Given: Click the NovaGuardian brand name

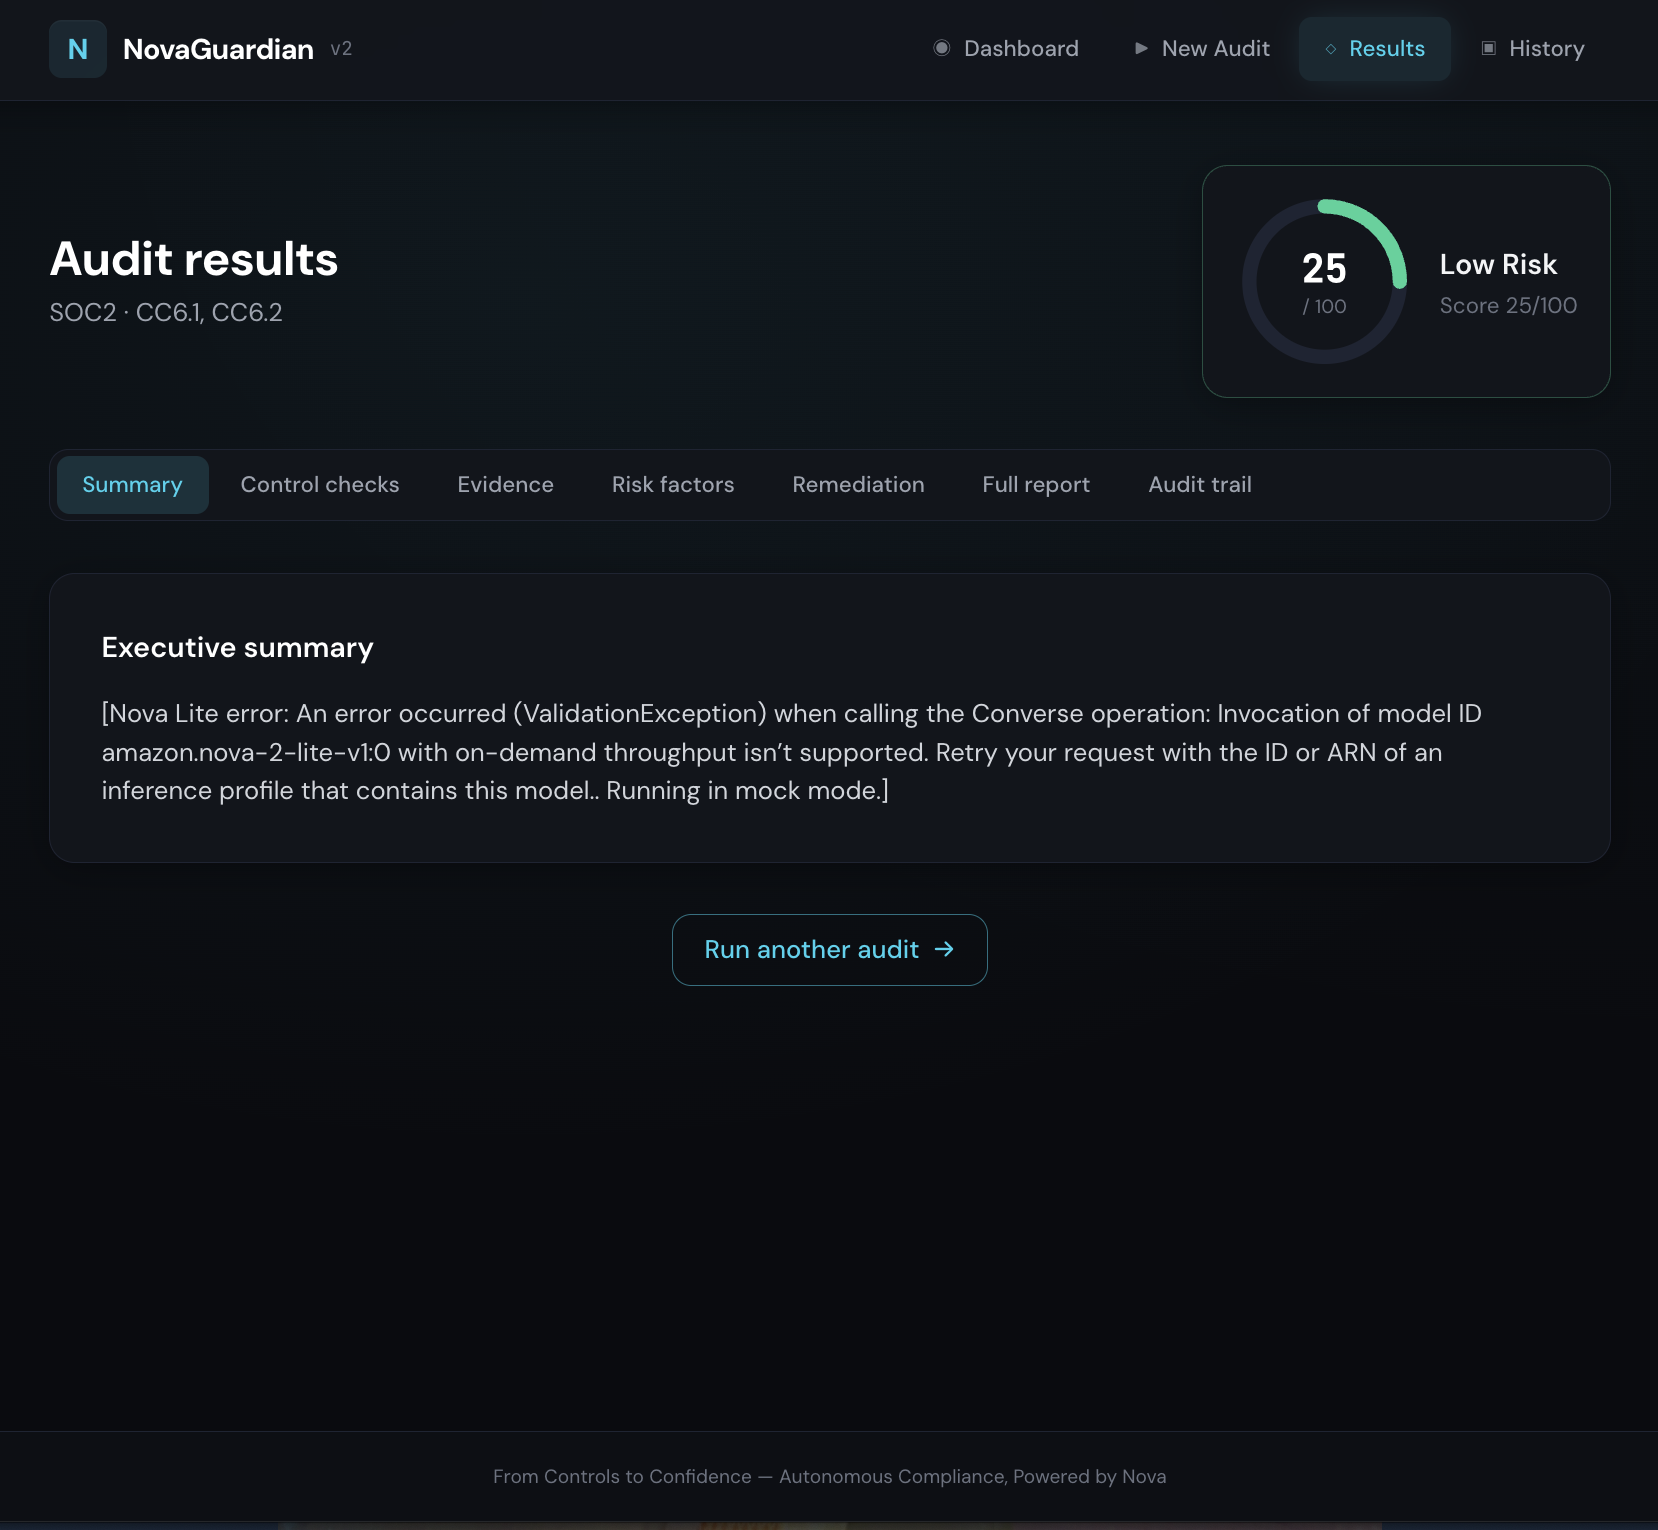Looking at the screenshot, I should coord(218,49).
